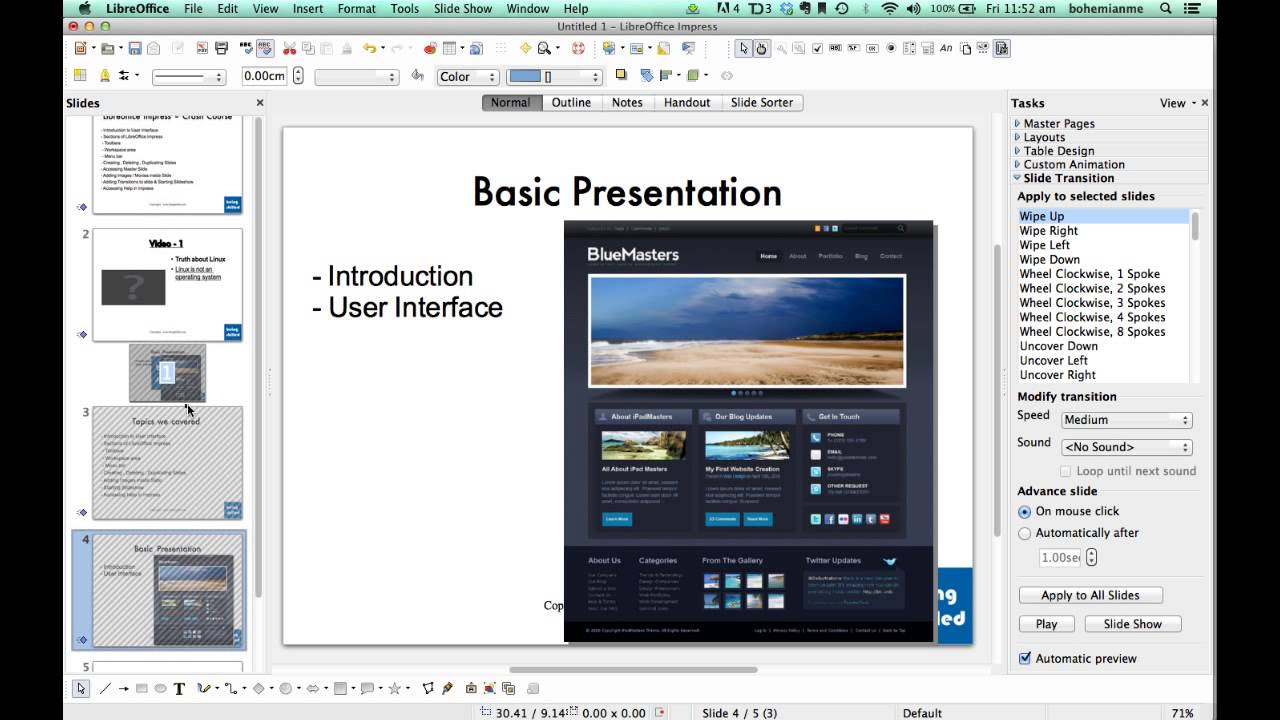Select Wheel Clockwise, 8 Spokes transition
Screen dimensions: 1280x720
click(1092, 332)
